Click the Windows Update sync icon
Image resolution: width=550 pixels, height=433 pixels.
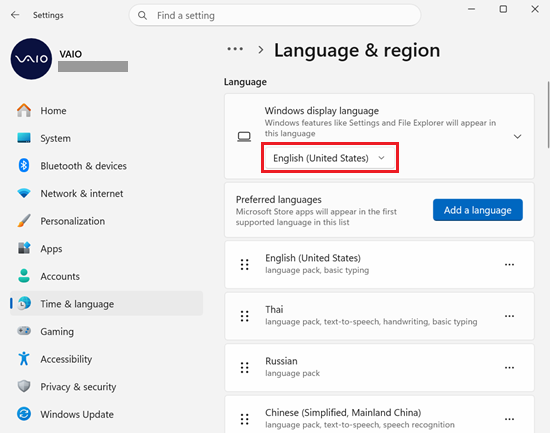(24, 414)
